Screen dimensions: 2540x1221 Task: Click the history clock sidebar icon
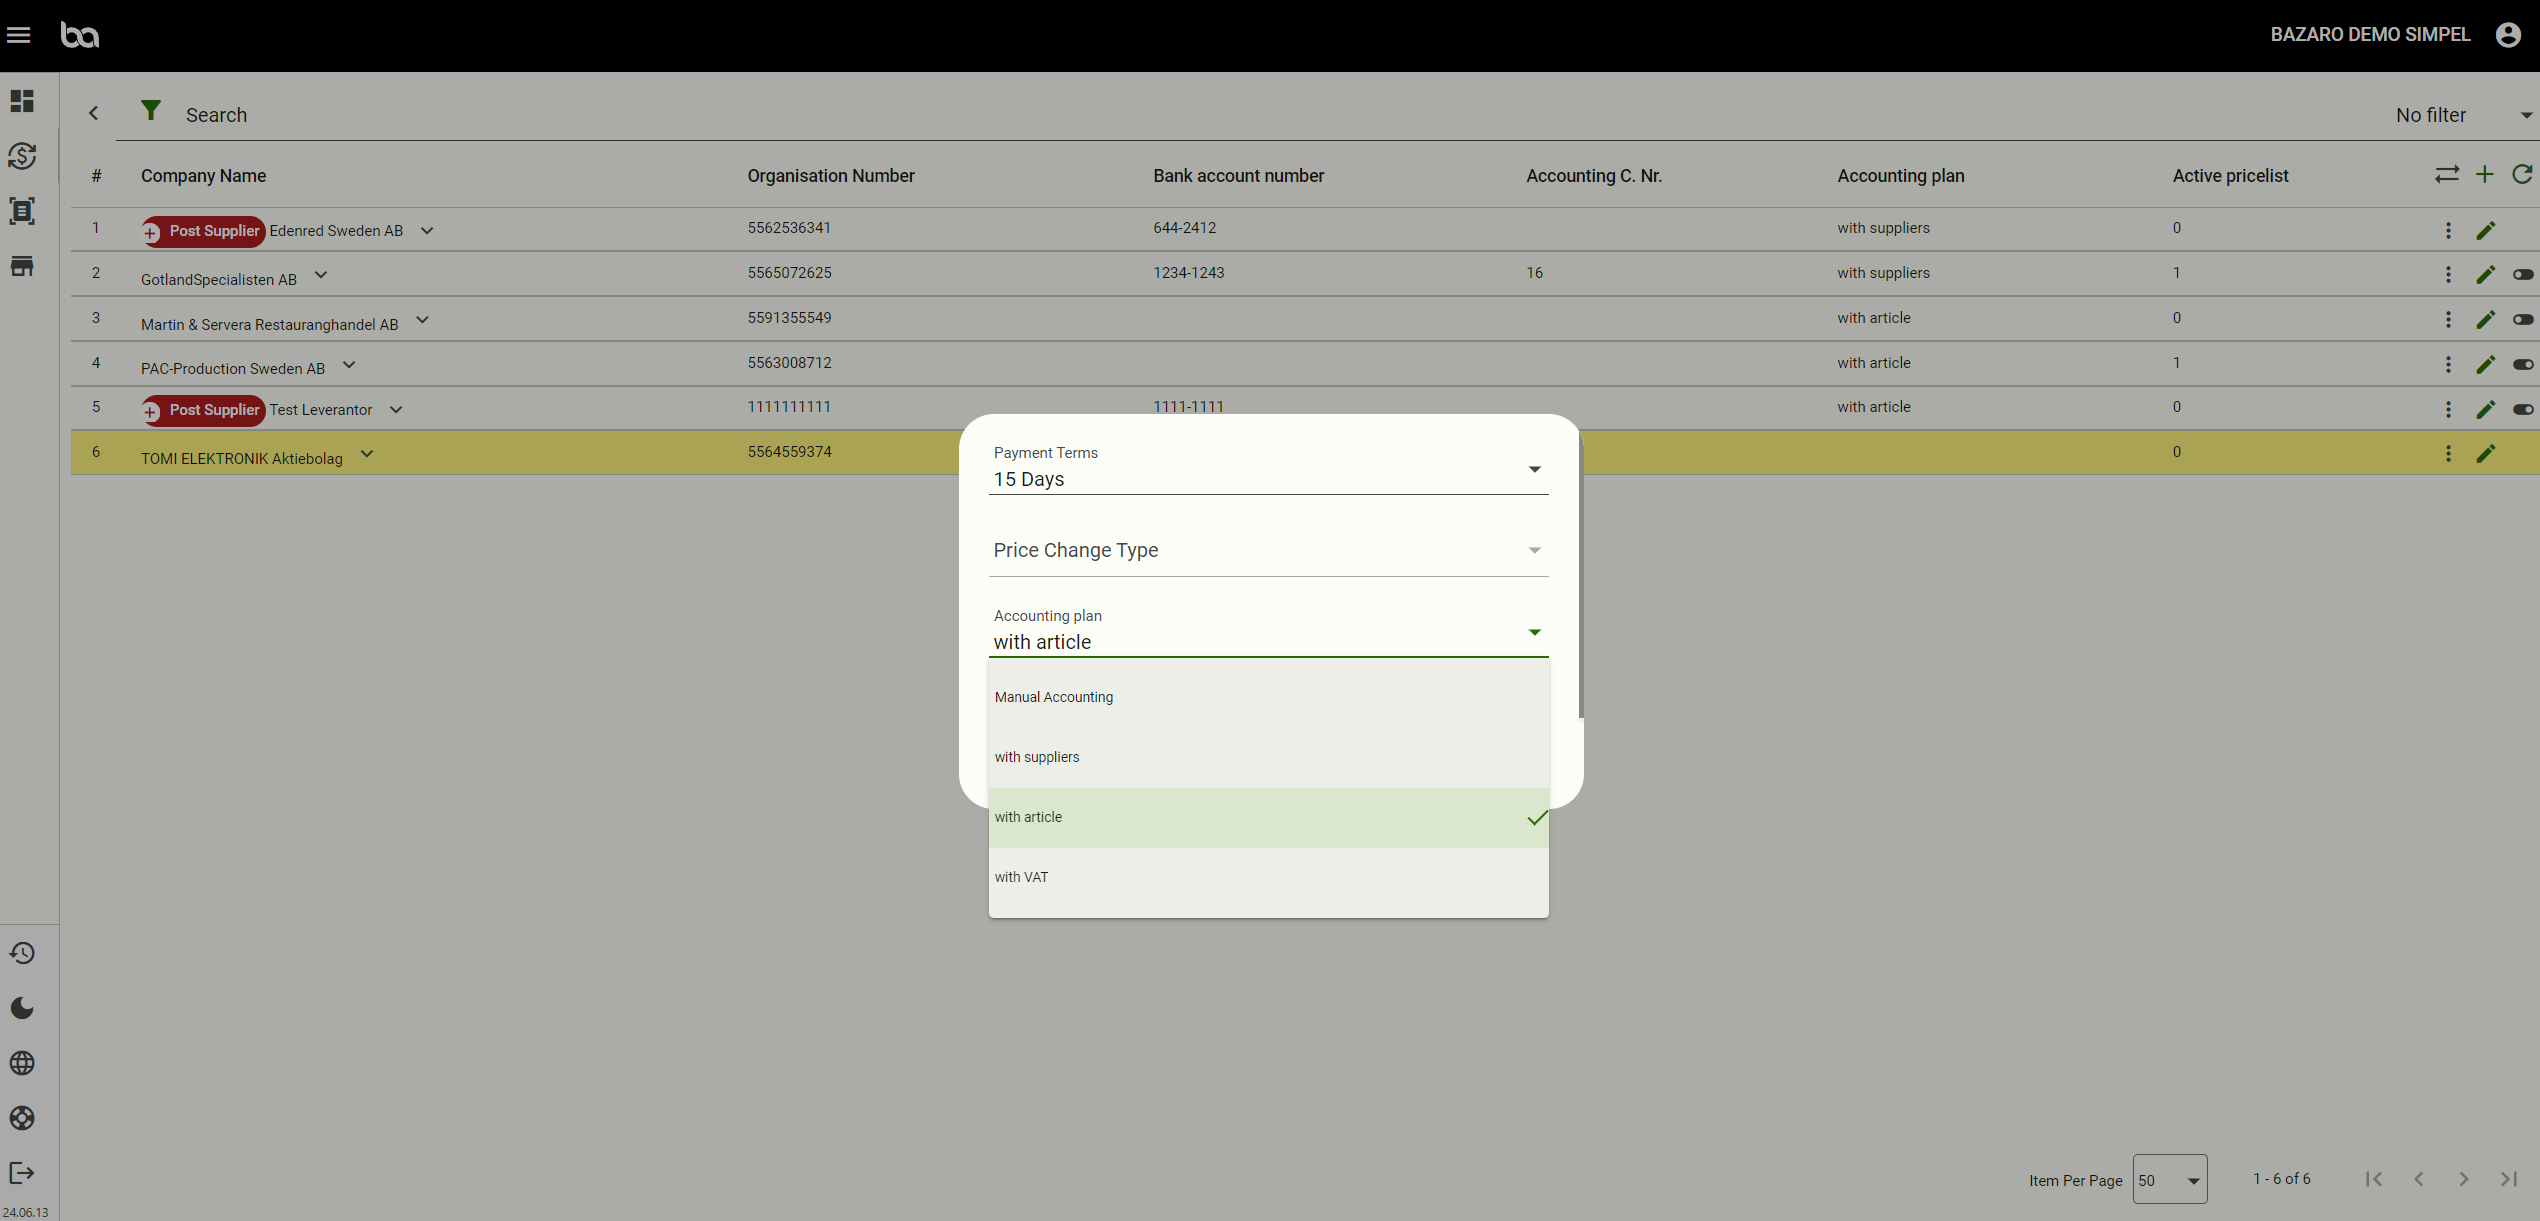pyautogui.click(x=22, y=953)
